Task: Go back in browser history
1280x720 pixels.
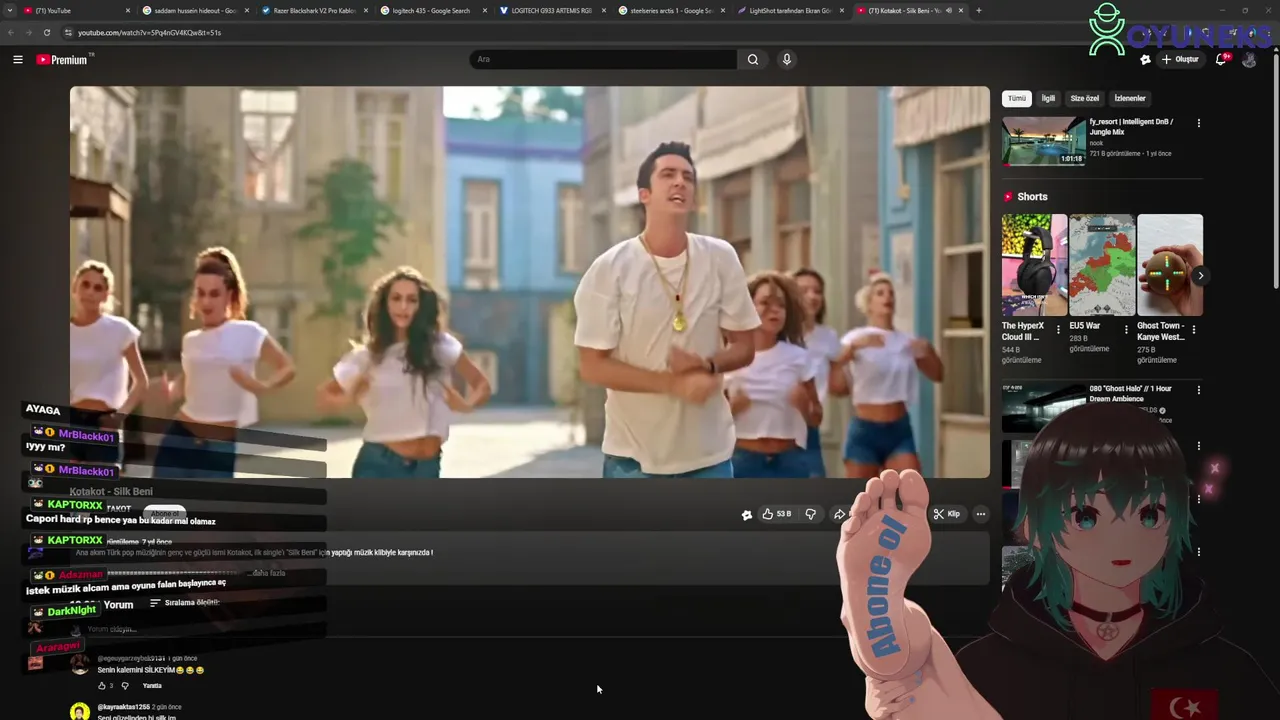Action: pos(11,32)
